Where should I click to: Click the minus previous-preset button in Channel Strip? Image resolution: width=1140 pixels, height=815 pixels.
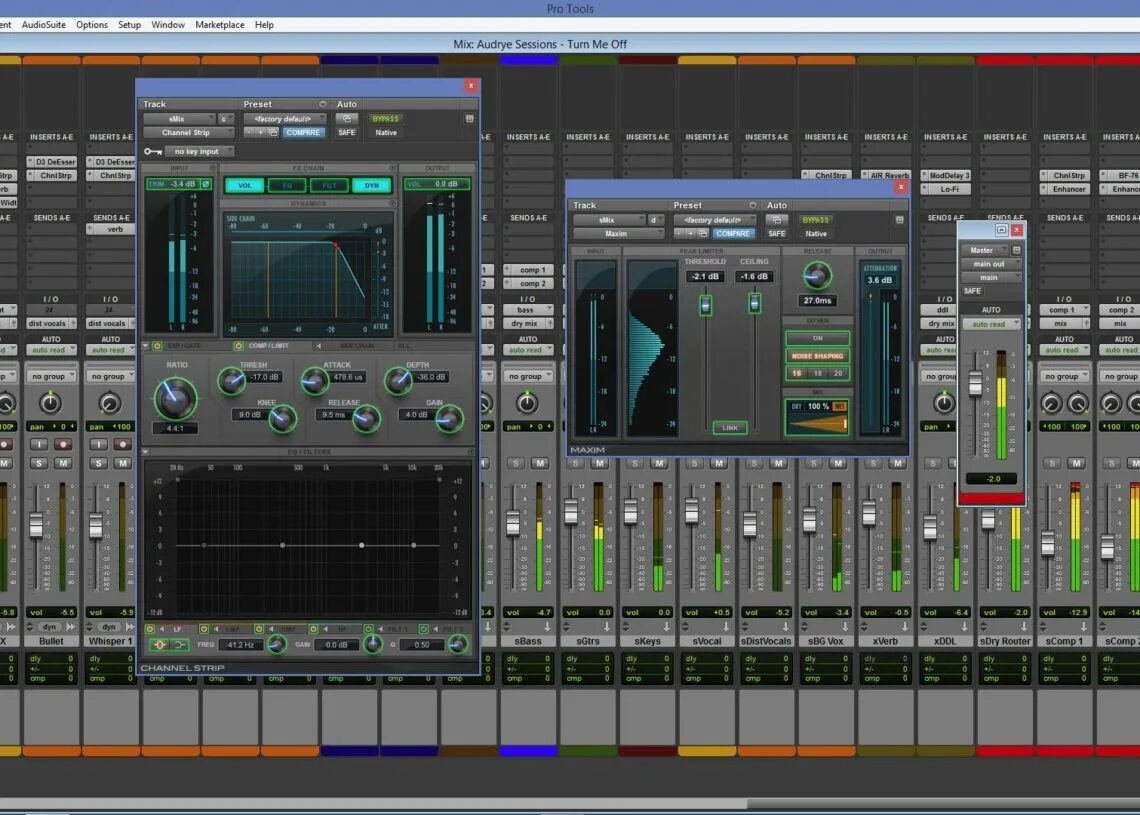[x=249, y=132]
